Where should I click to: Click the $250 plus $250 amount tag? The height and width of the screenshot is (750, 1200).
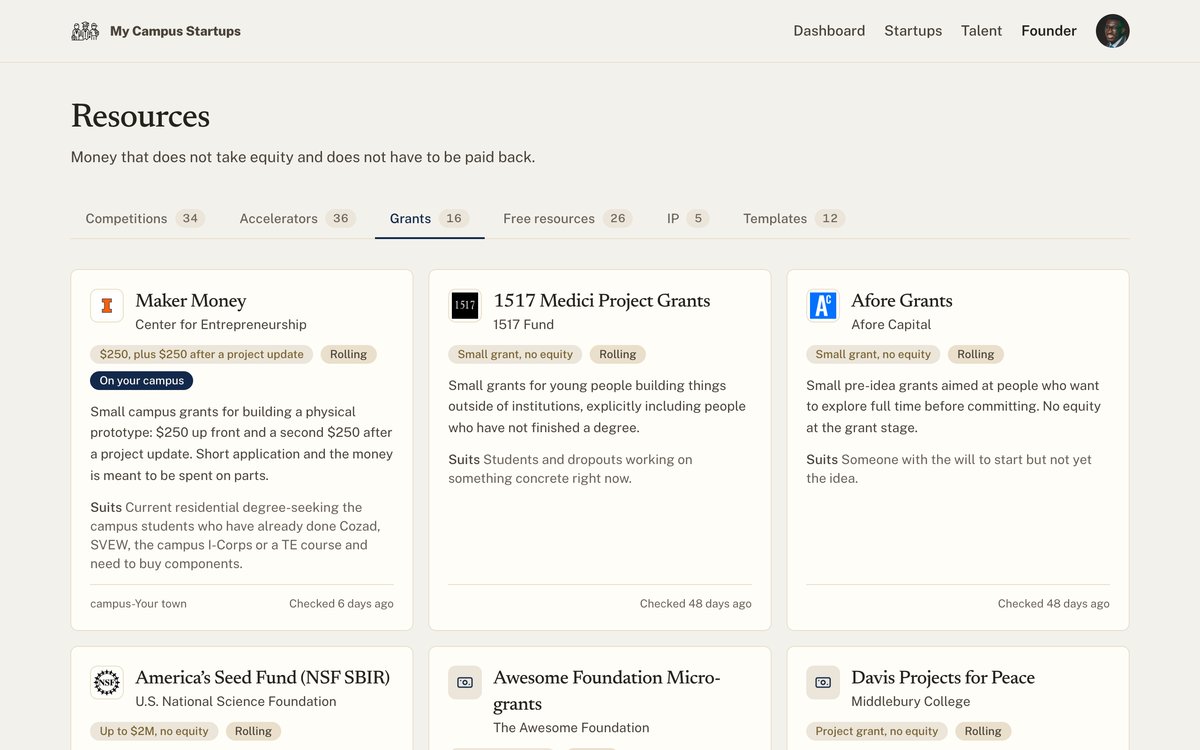click(x=202, y=354)
